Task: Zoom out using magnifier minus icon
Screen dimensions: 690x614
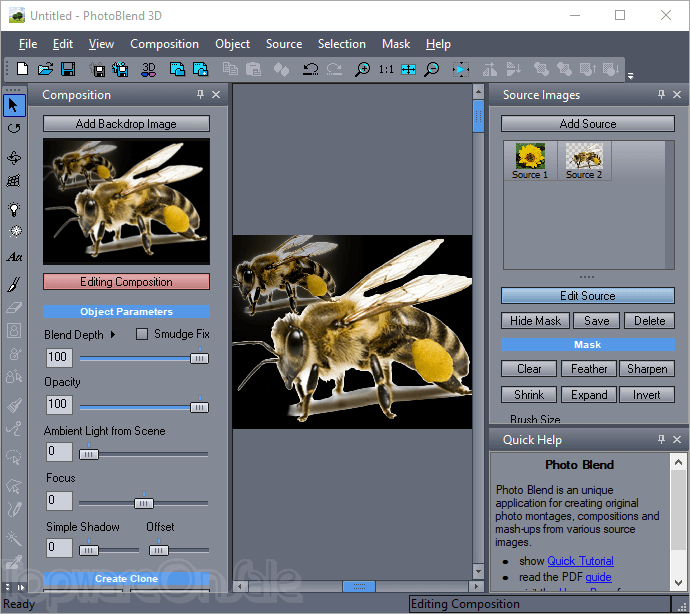Action: click(x=431, y=69)
